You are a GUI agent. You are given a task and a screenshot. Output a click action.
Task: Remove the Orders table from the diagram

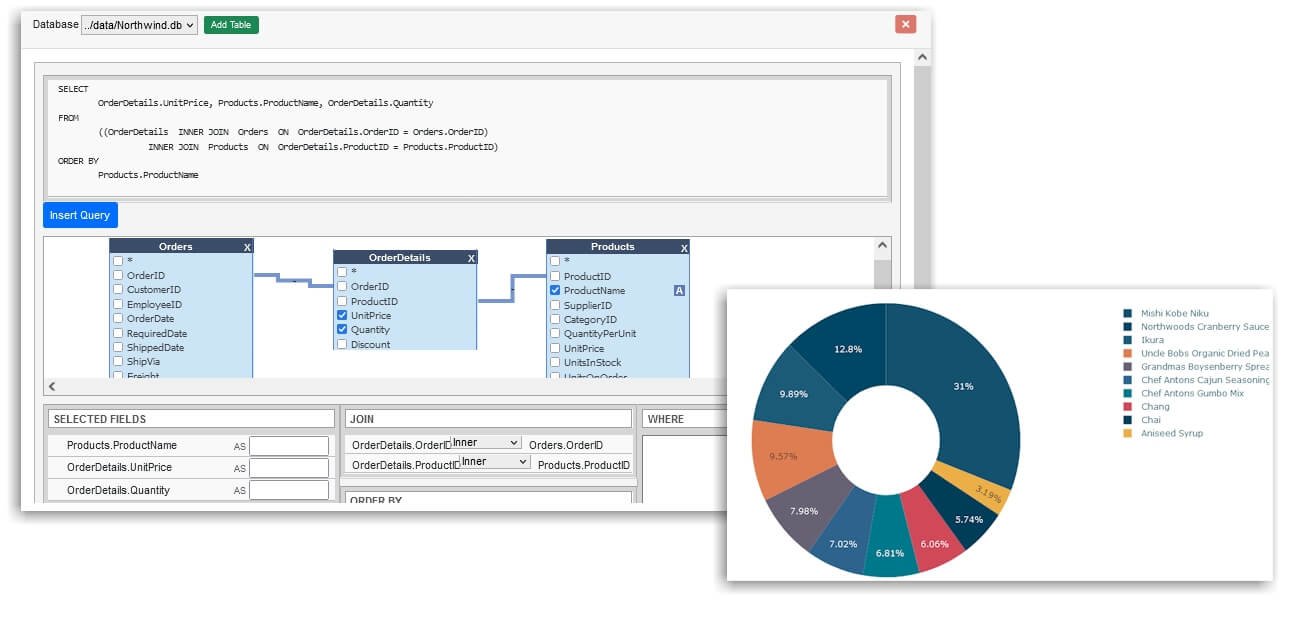pos(247,246)
